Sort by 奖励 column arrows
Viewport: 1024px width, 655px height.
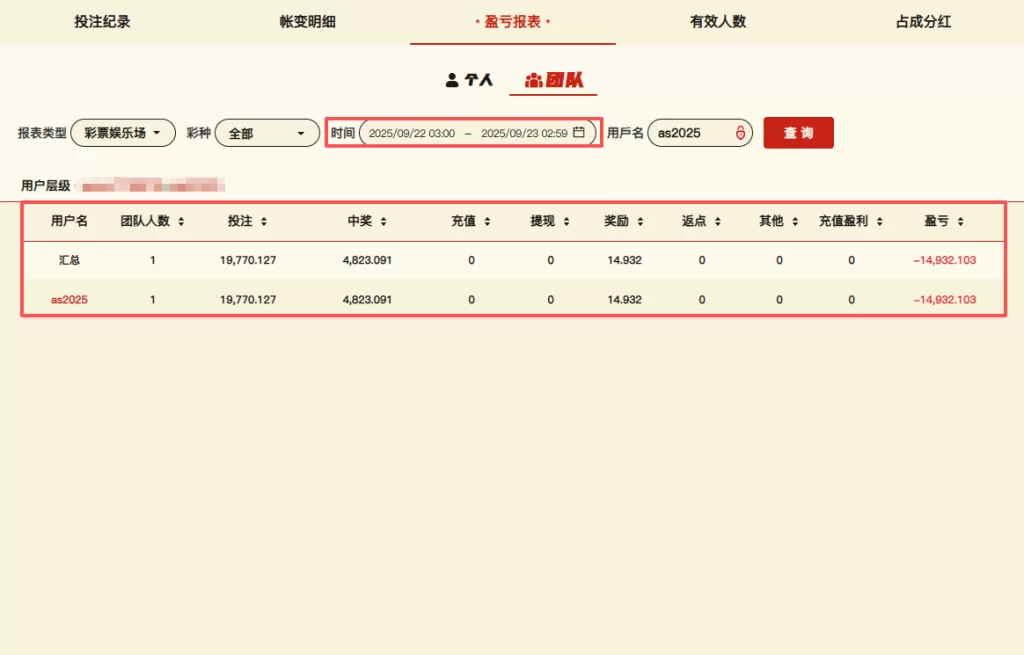(x=639, y=221)
